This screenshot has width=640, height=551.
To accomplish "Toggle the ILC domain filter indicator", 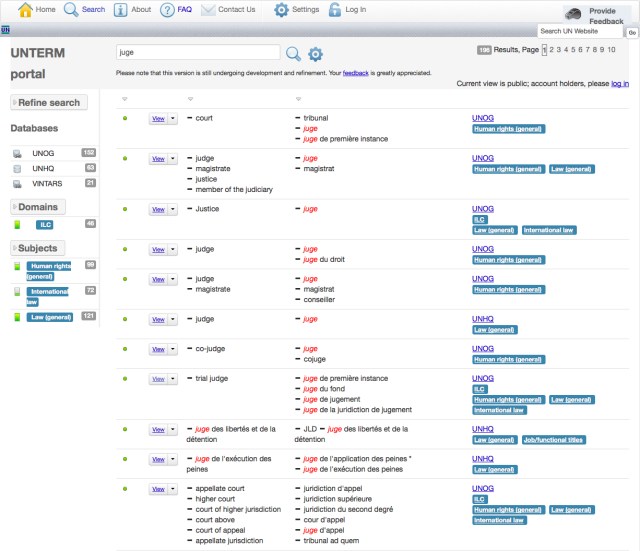I will click(x=17, y=225).
